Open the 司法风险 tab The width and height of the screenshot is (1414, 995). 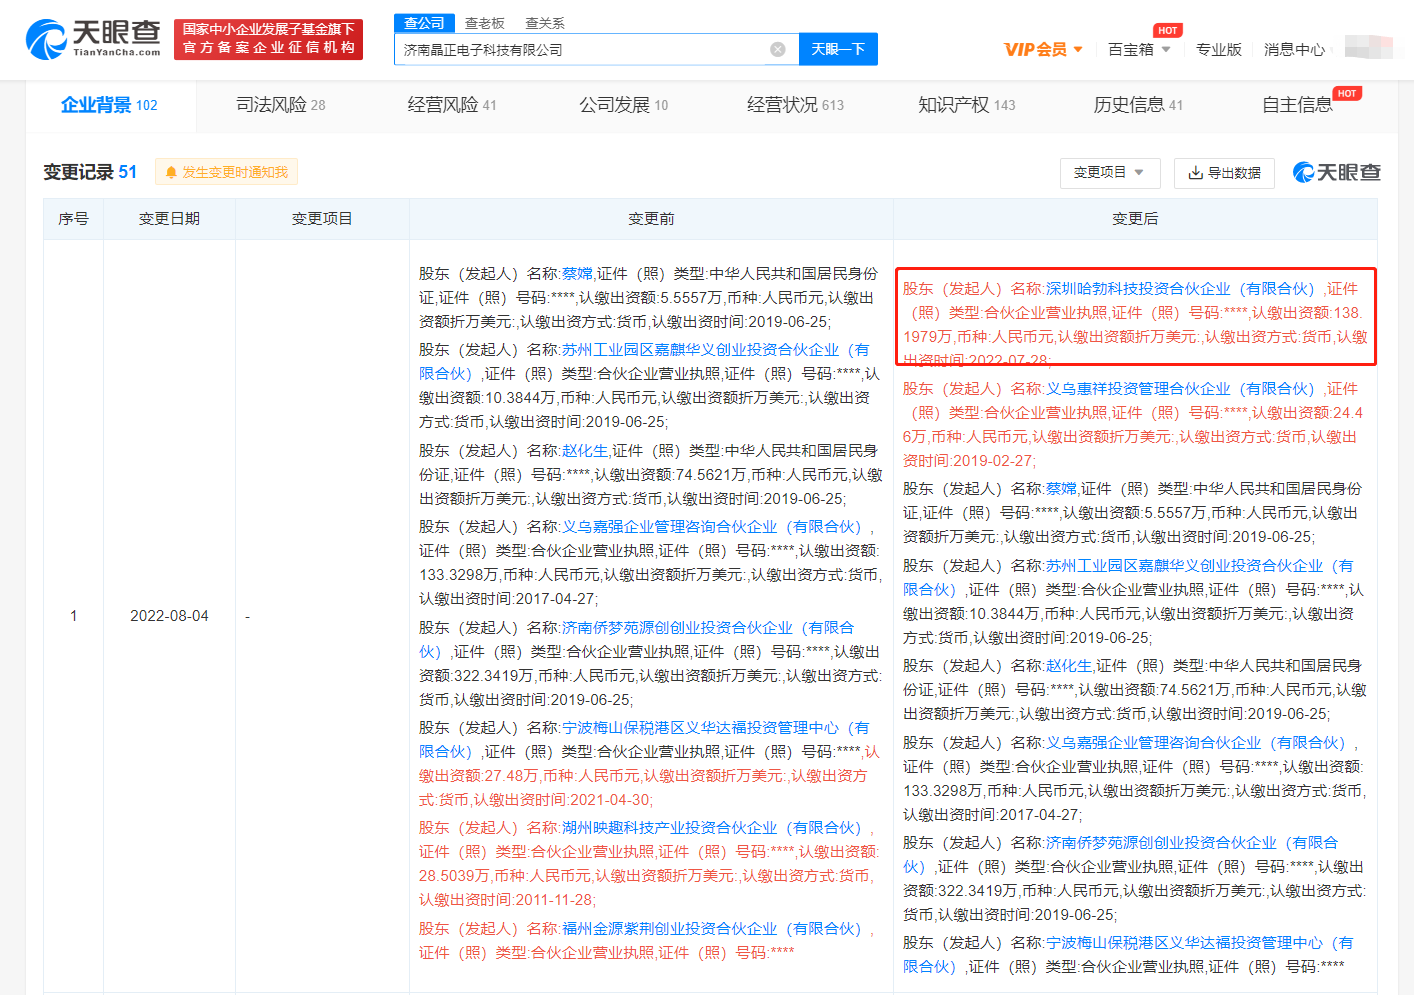(x=281, y=105)
